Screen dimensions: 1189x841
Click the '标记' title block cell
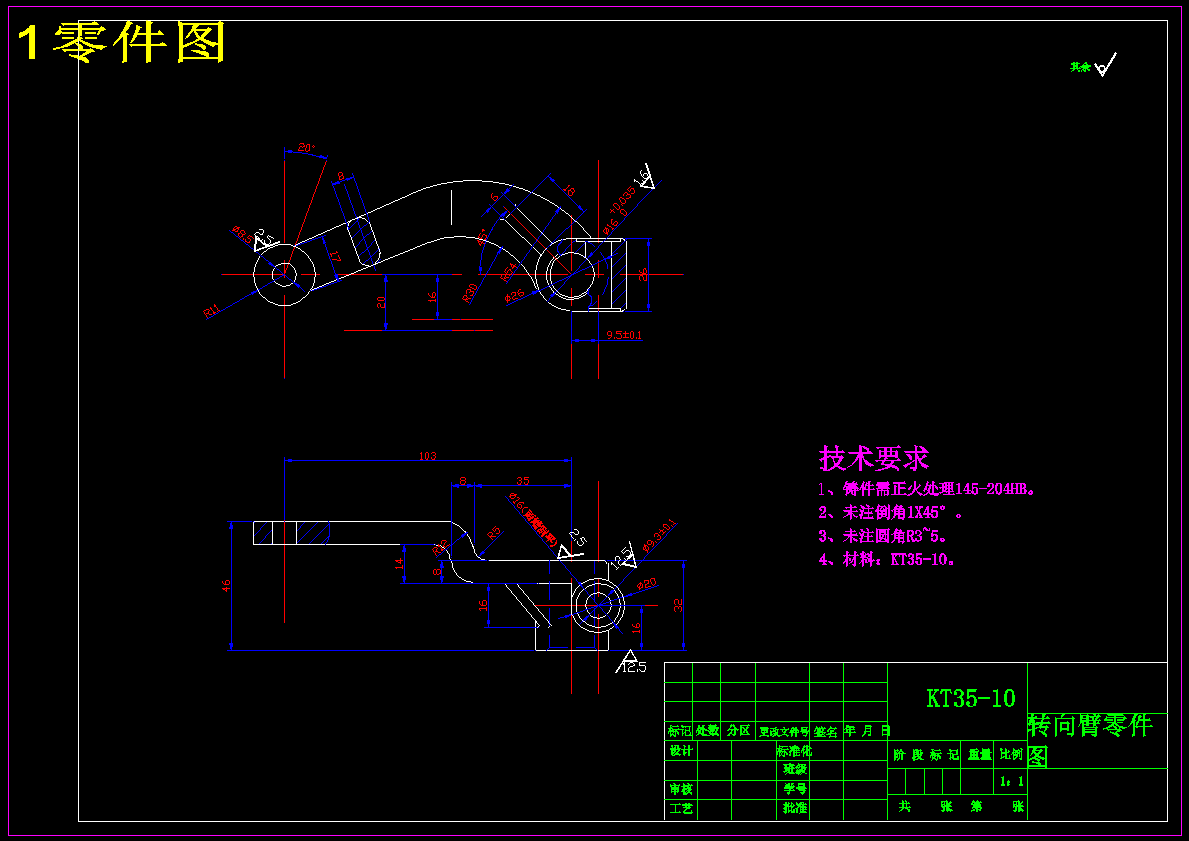tap(679, 731)
